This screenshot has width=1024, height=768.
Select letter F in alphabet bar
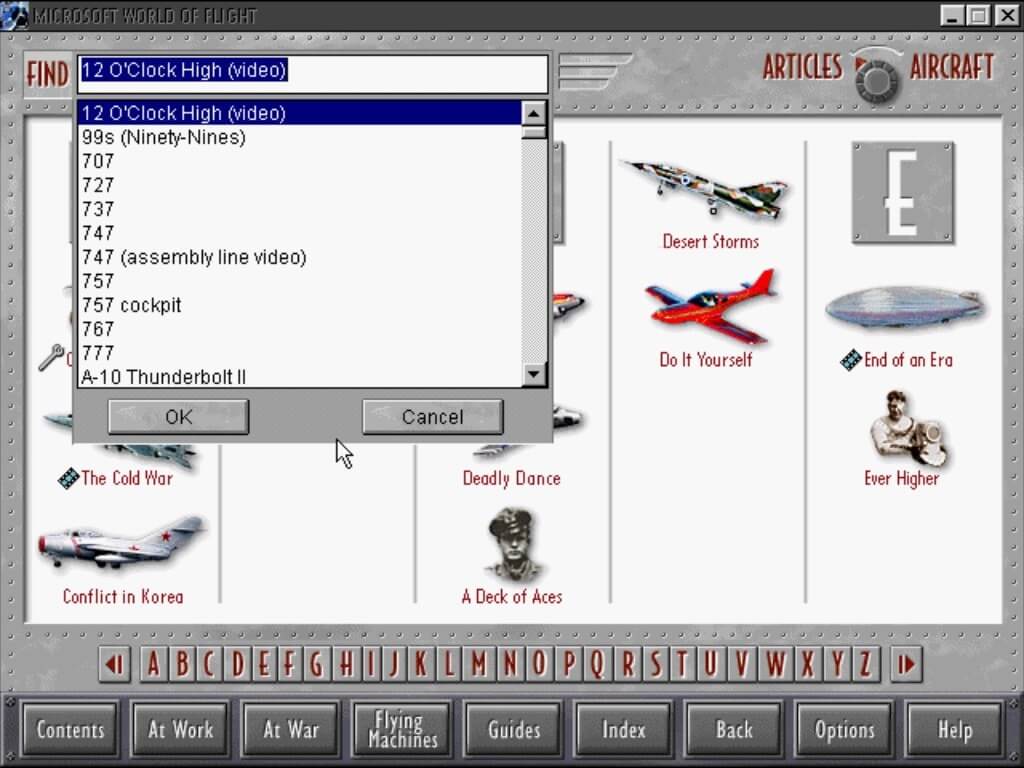tap(288, 665)
